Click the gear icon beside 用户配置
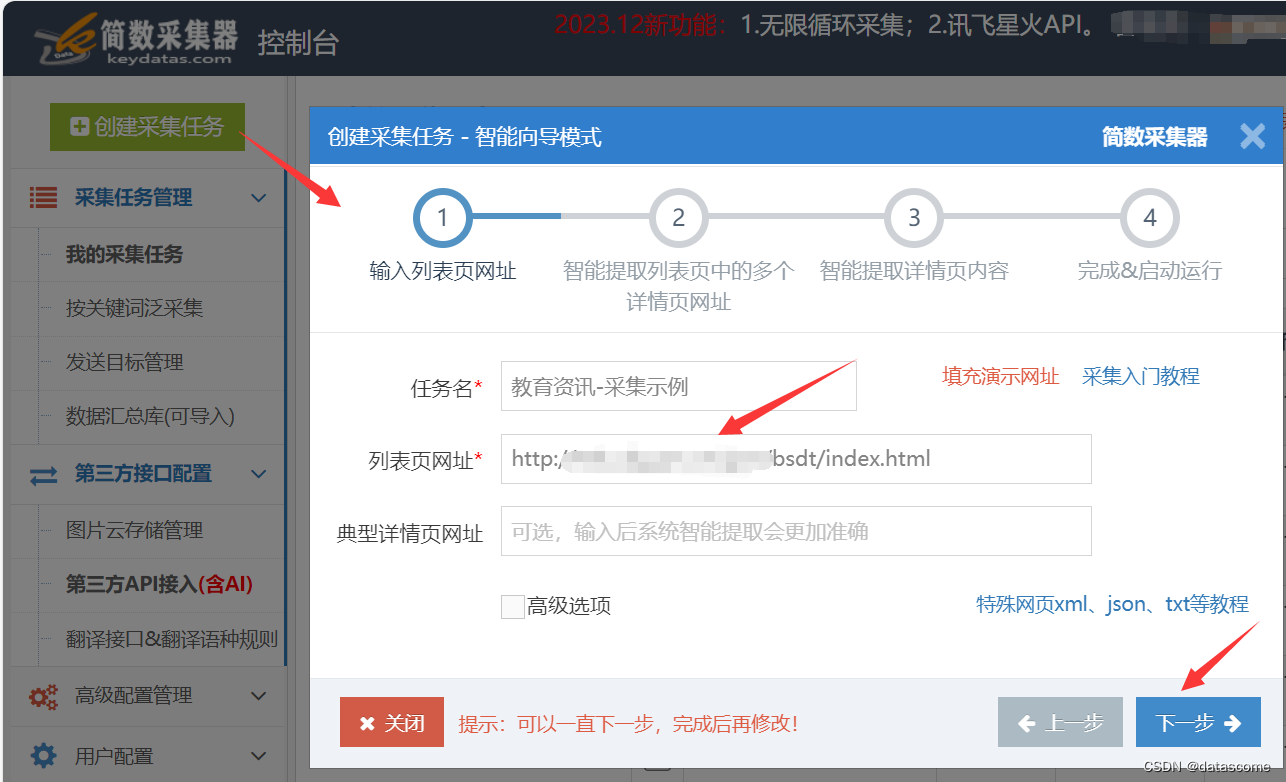The image size is (1286, 782). pos(42,755)
